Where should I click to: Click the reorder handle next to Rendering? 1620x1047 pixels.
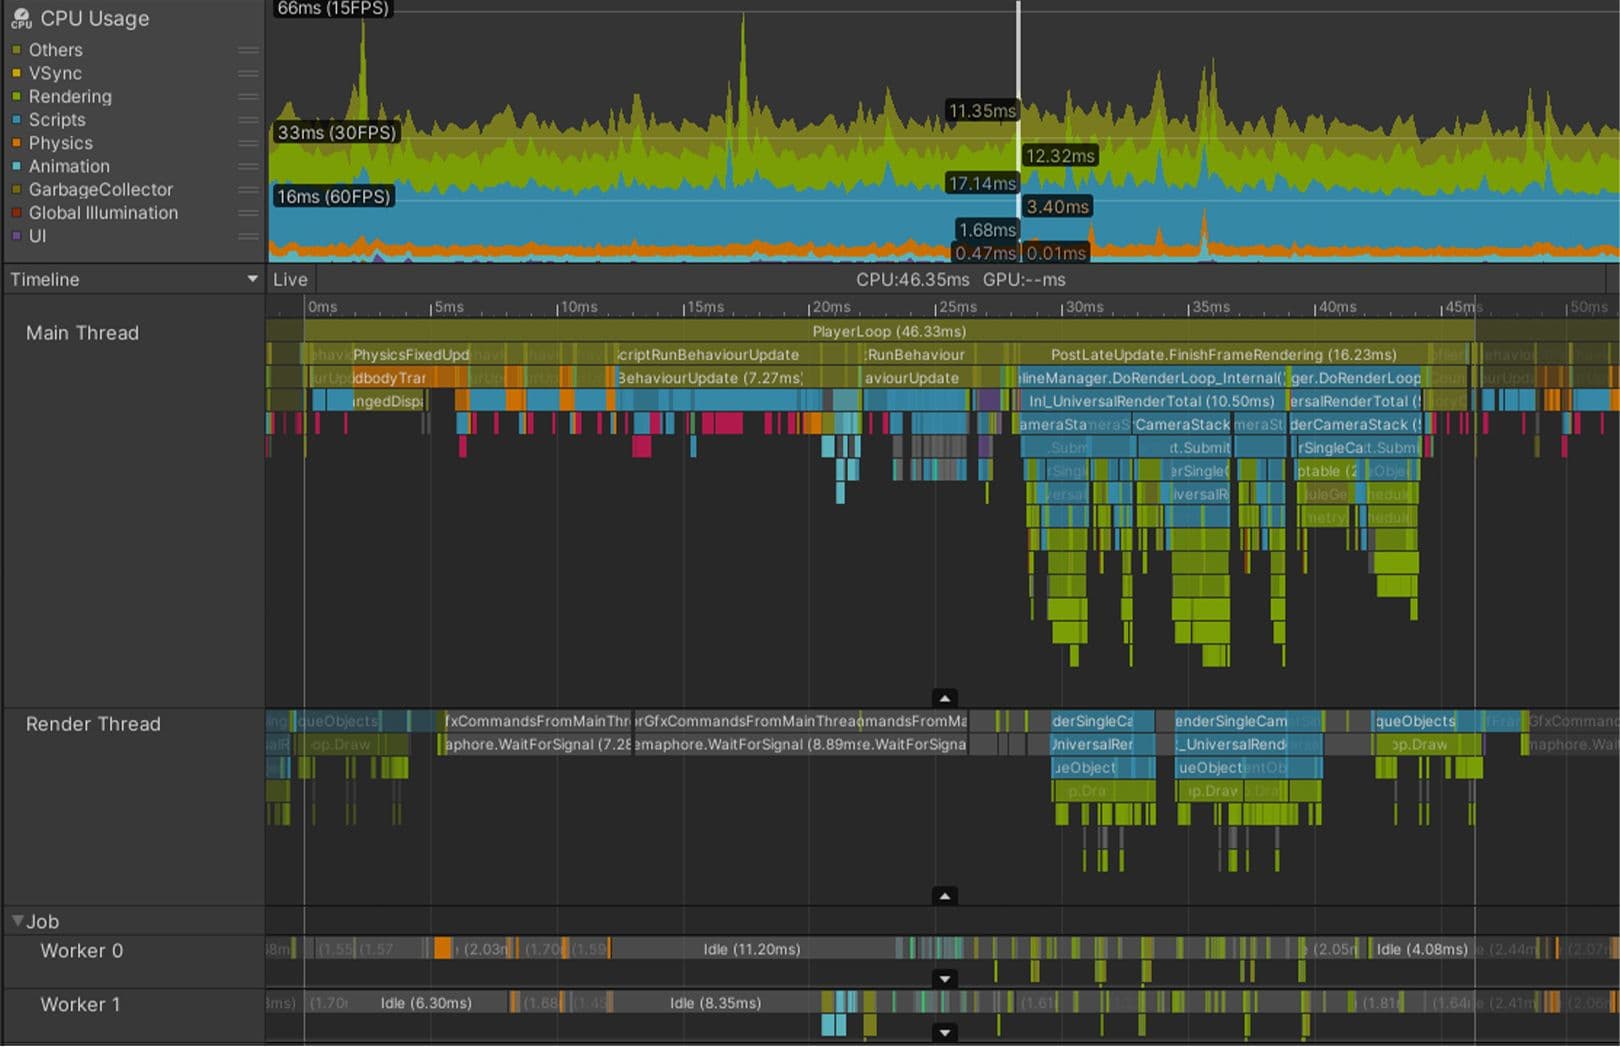coord(249,95)
